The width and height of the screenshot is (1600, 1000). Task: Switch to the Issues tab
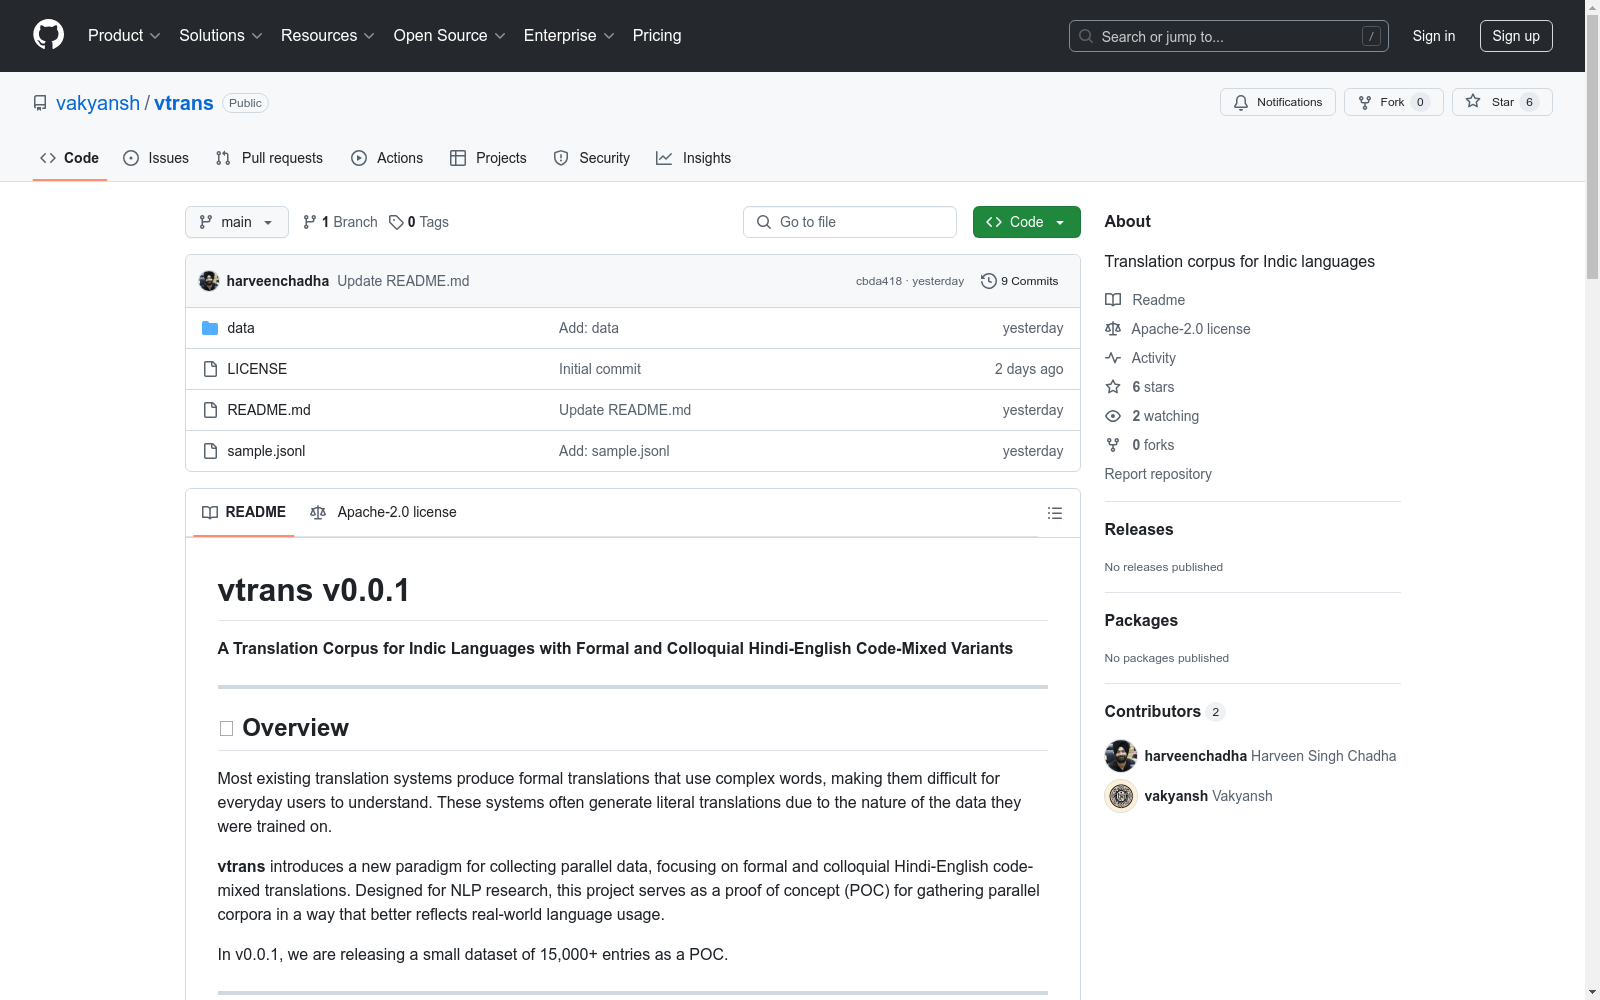pos(156,158)
